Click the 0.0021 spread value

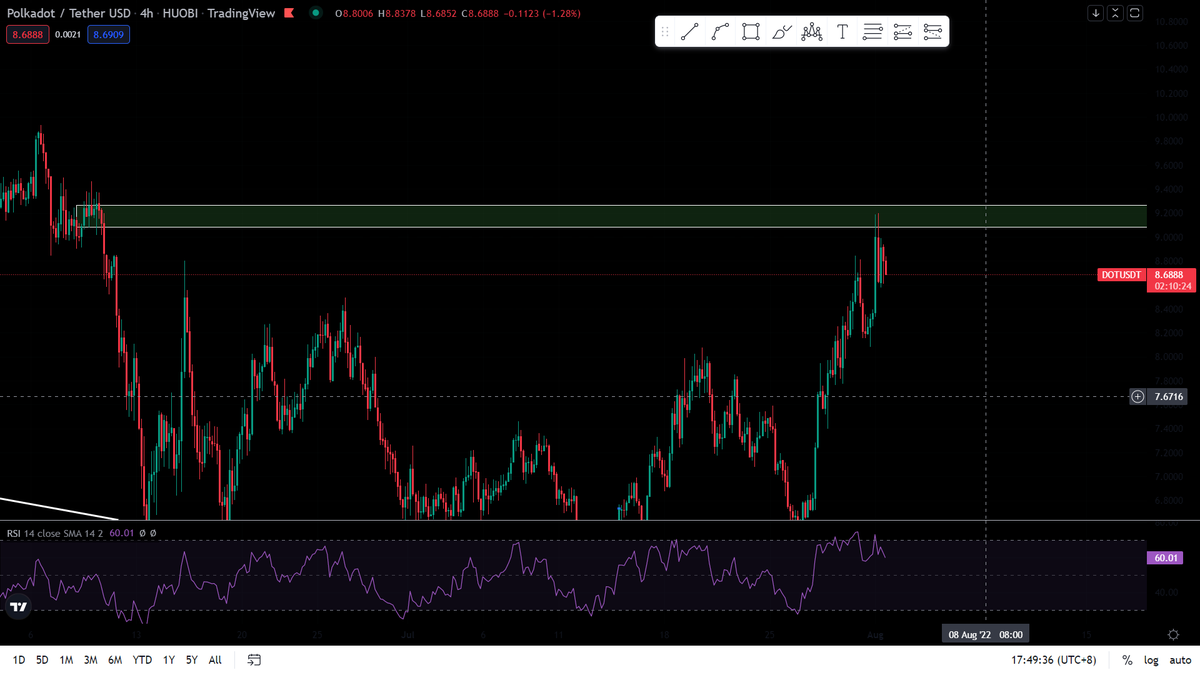pyautogui.click(x=67, y=34)
